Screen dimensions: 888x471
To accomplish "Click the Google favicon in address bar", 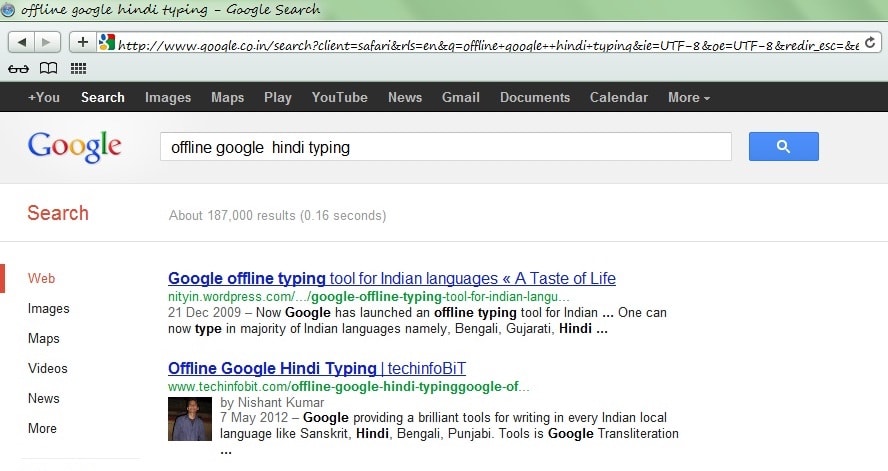I will point(107,43).
